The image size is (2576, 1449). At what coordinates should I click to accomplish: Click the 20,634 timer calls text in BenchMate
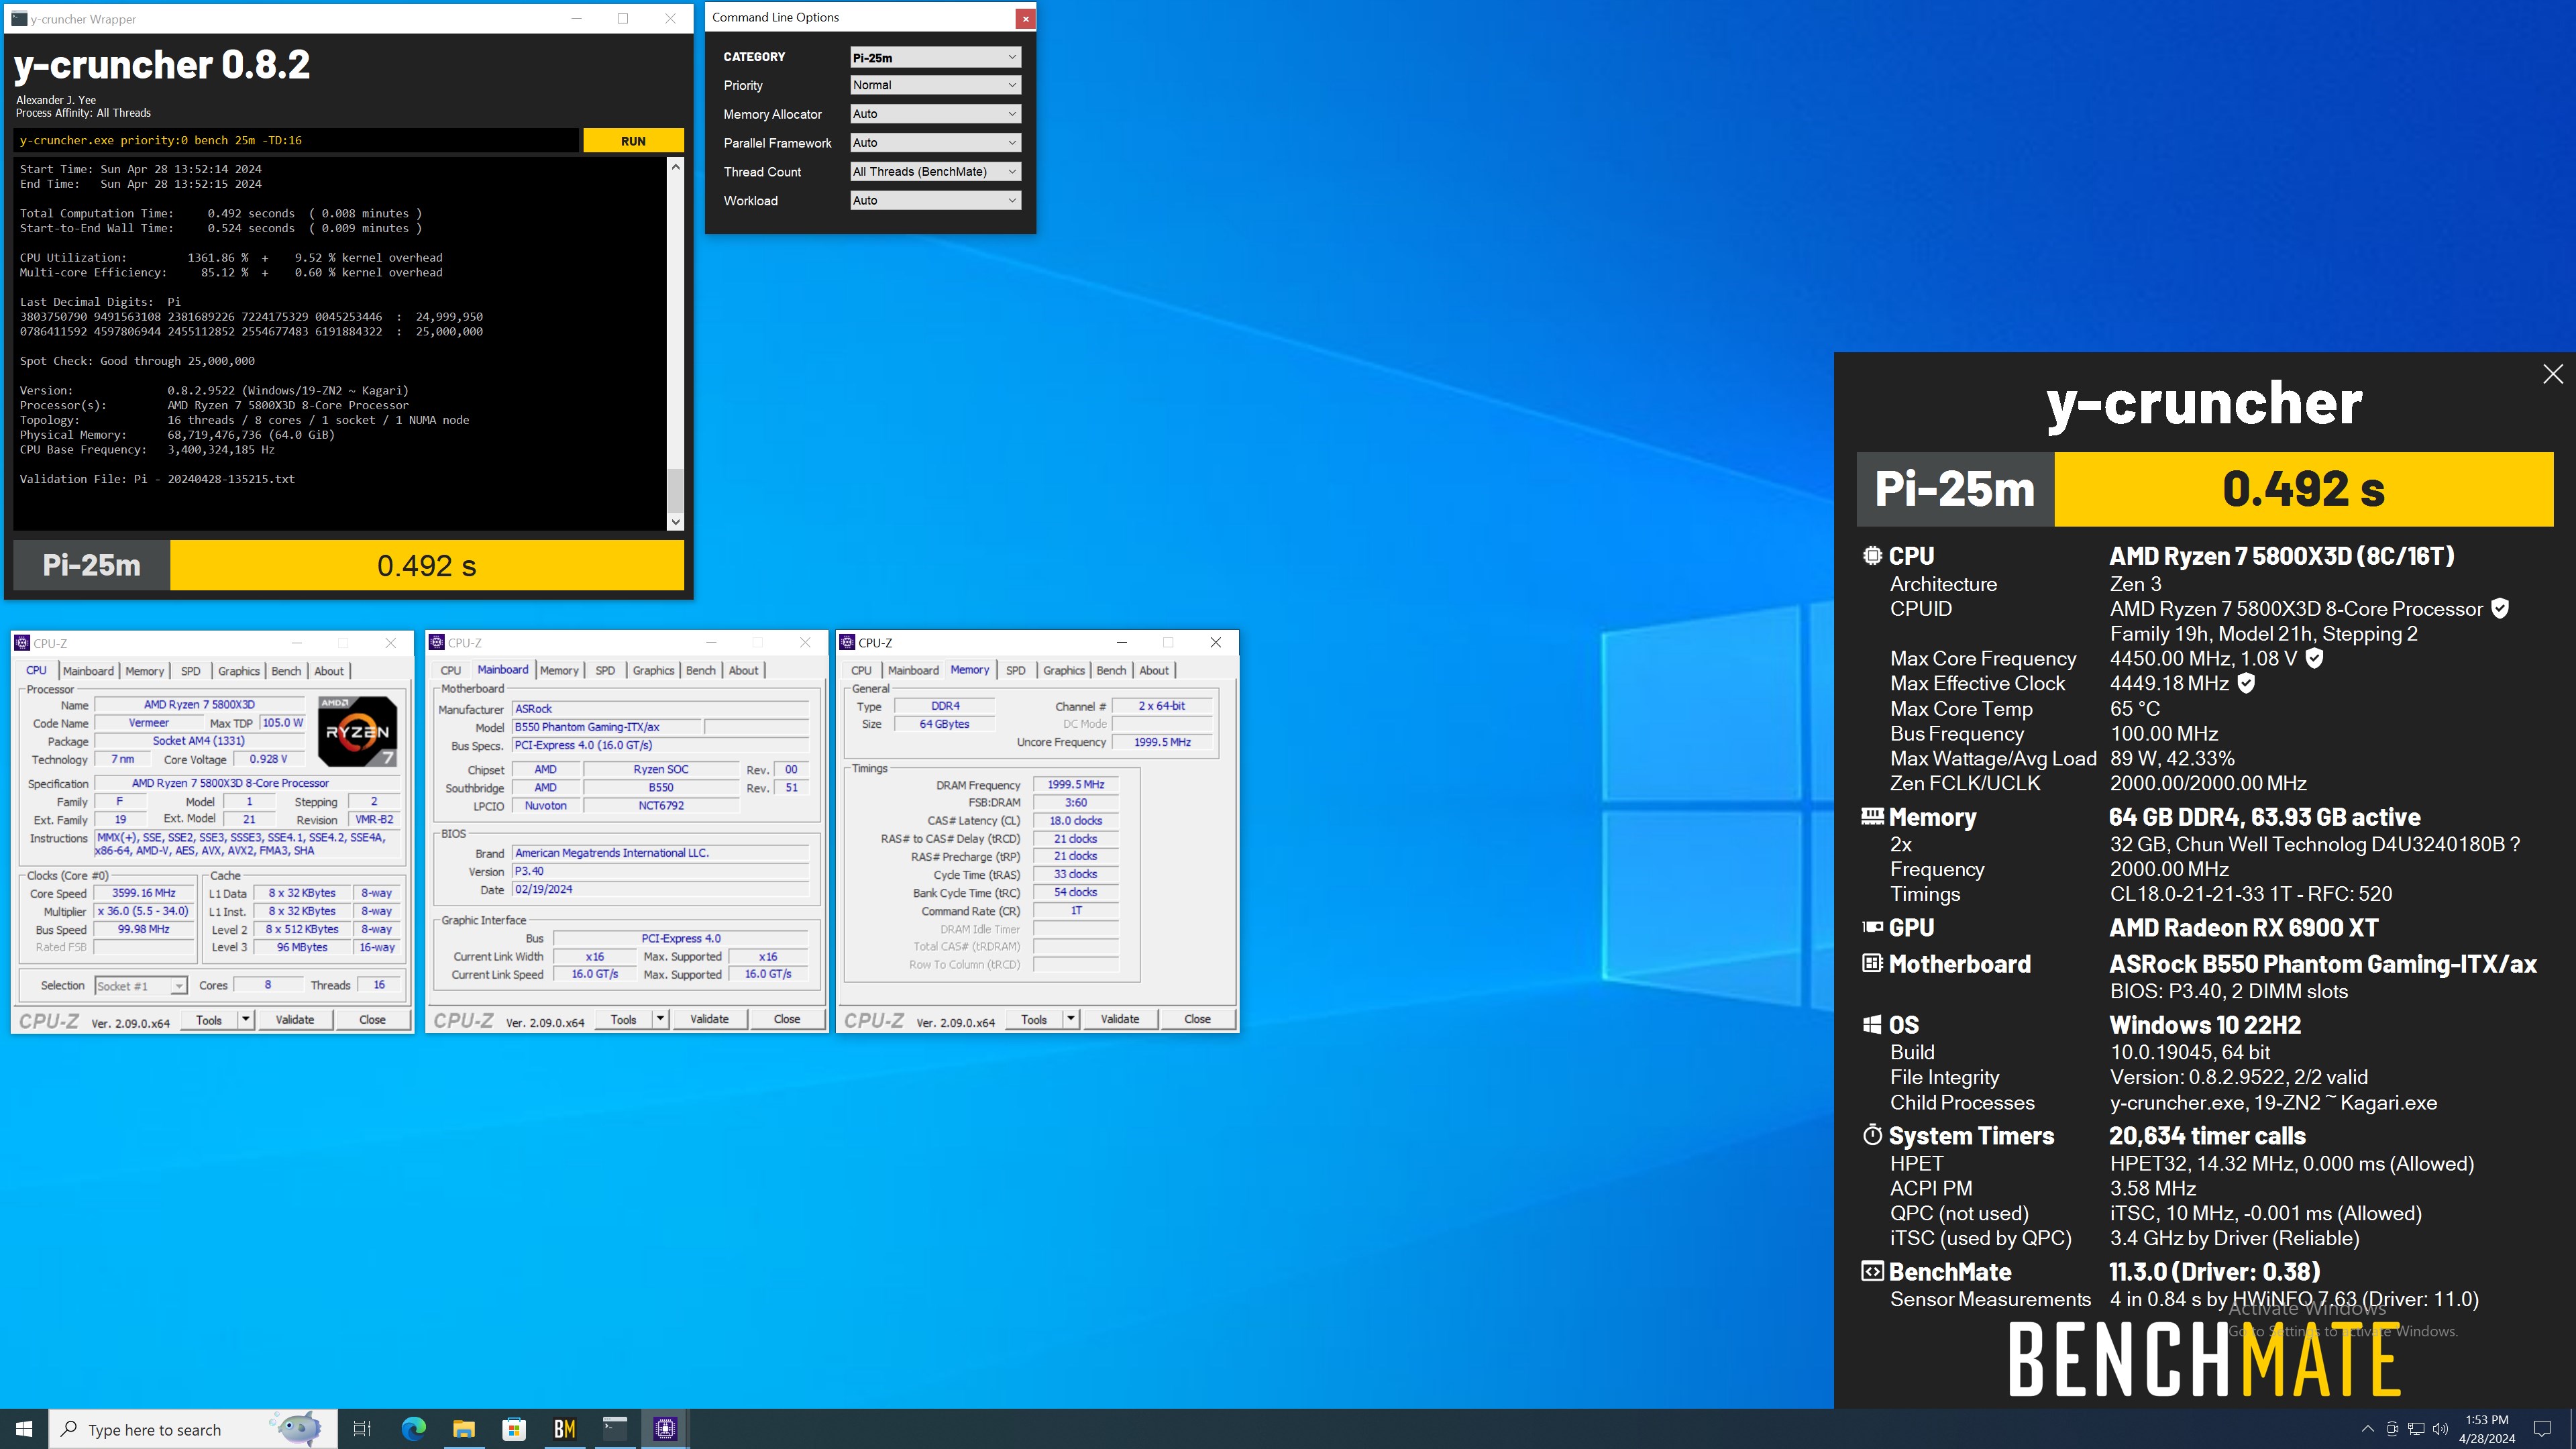click(2207, 1136)
